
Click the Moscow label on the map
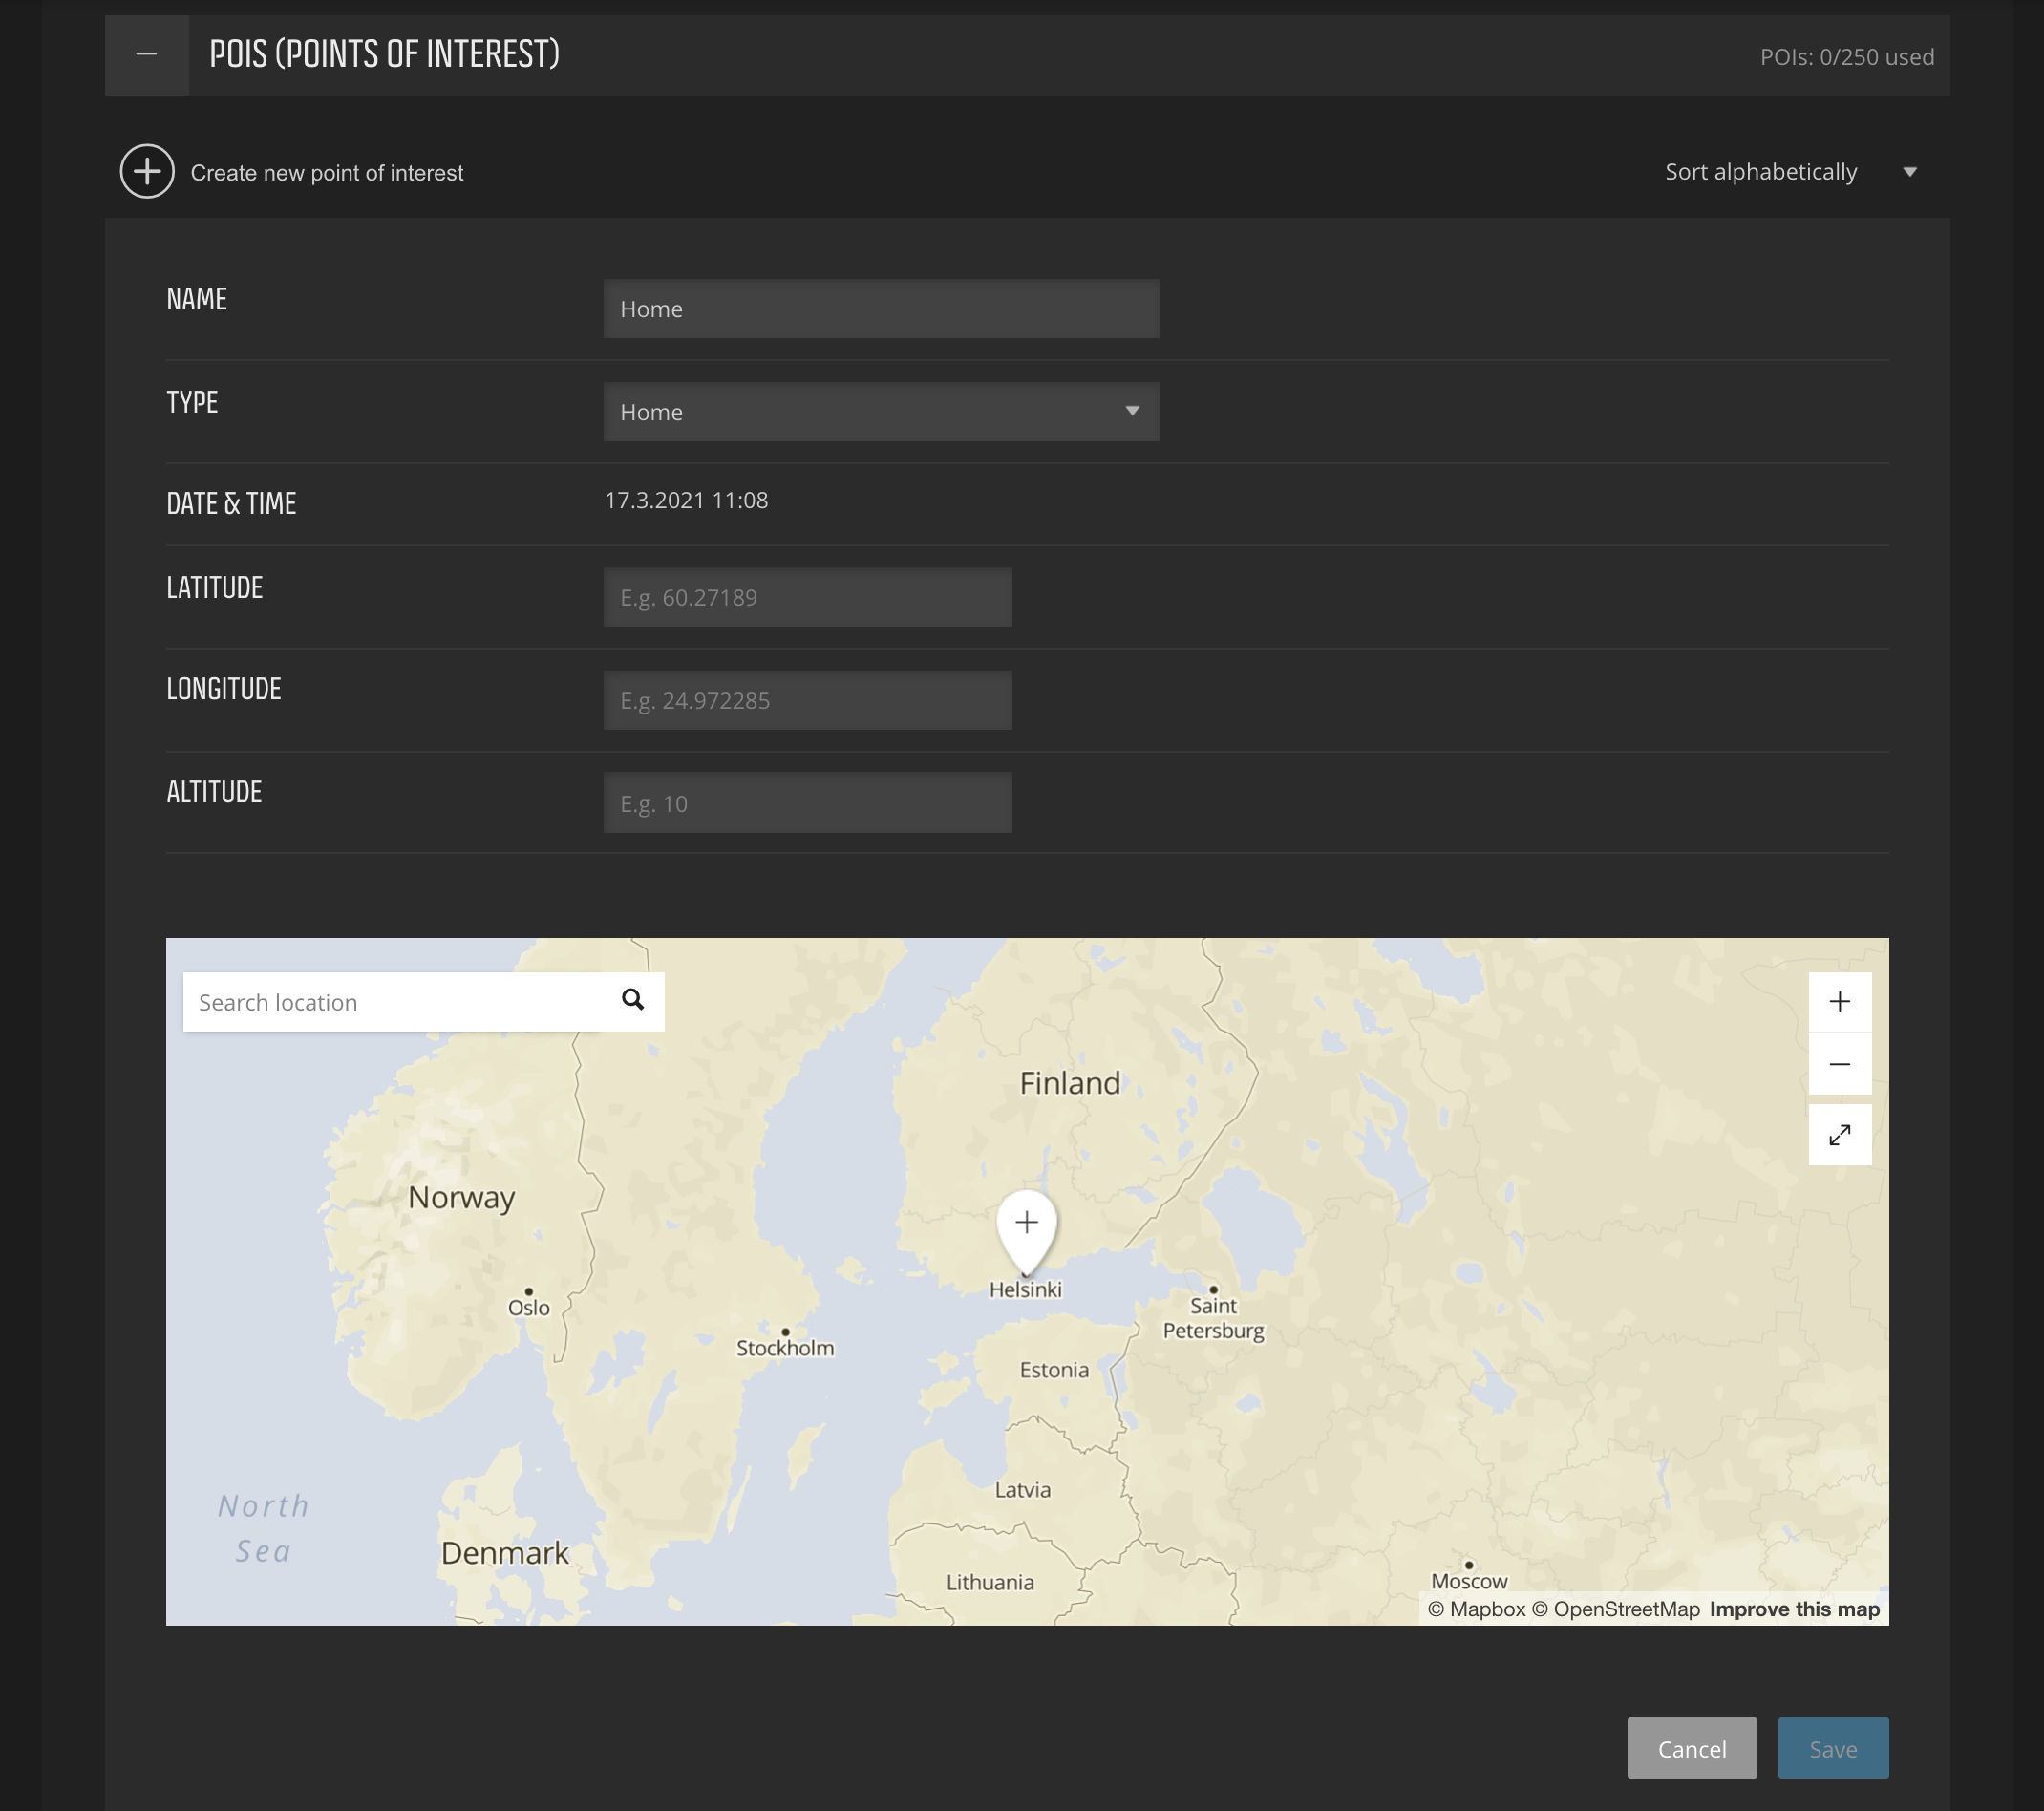pyautogui.click(x=1469, y=1581)
